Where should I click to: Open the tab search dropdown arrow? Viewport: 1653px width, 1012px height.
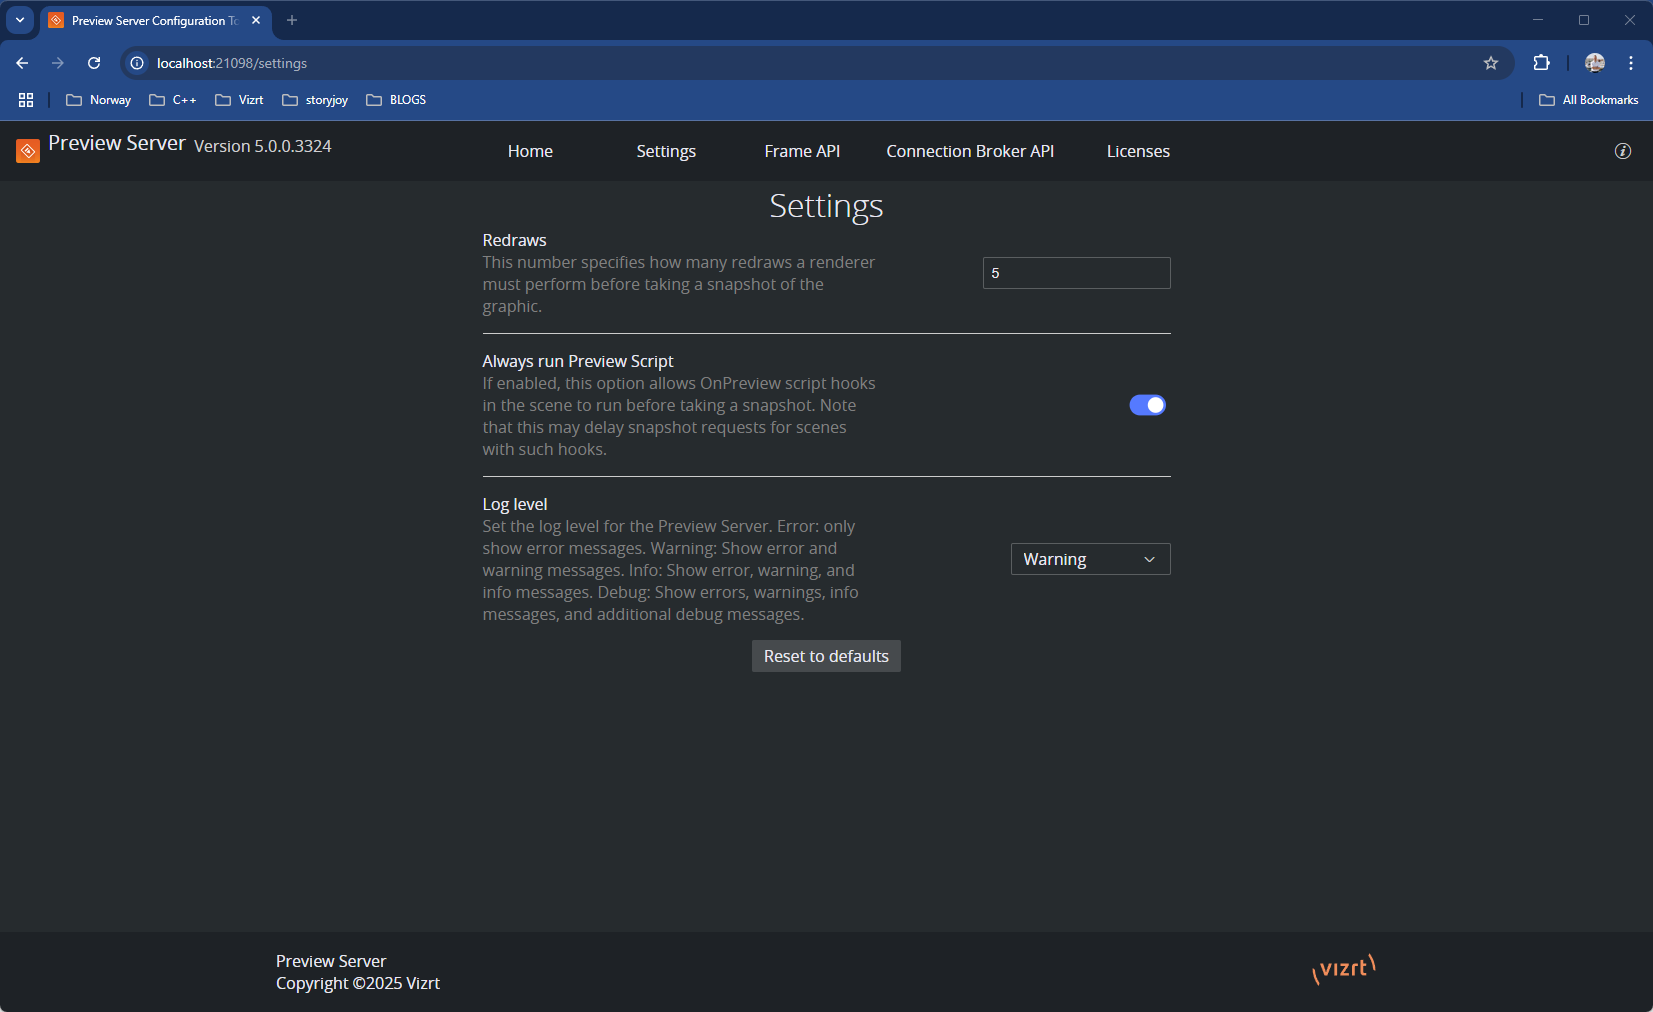tap(20, 20)
